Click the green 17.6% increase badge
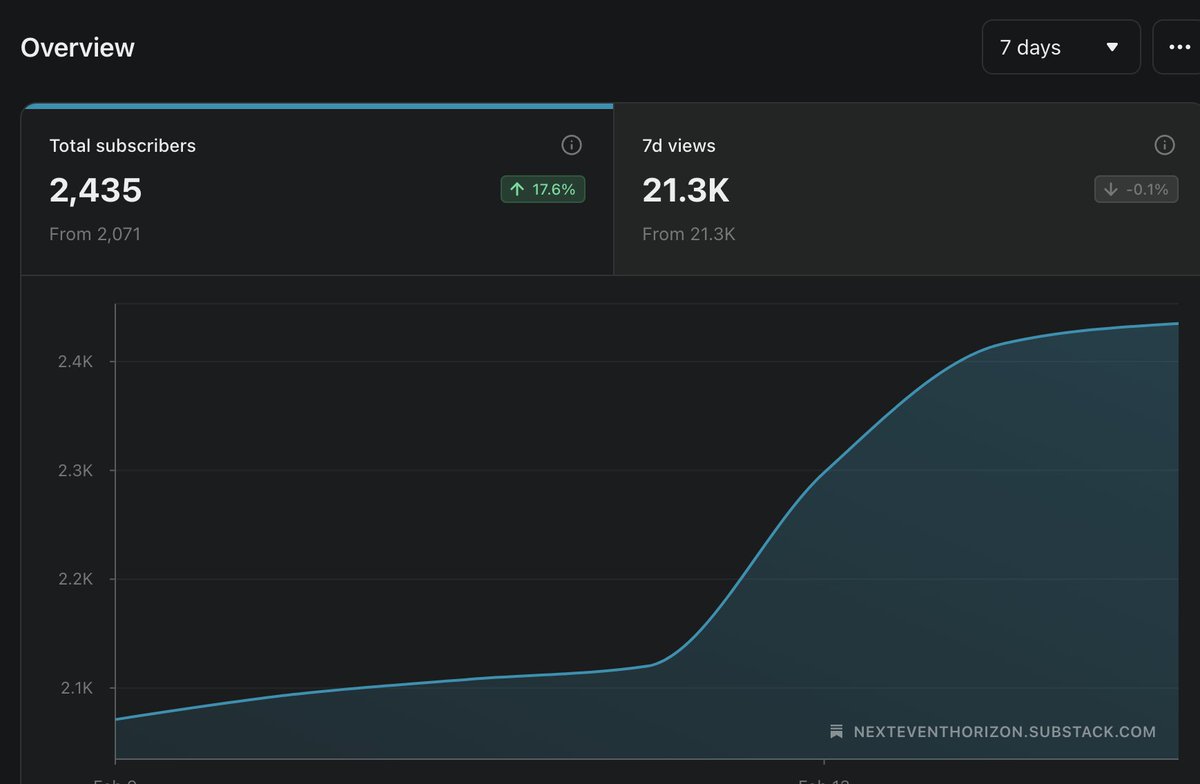Image resolution: width=1200 pixels, height=784 pixels. [543, 189]
